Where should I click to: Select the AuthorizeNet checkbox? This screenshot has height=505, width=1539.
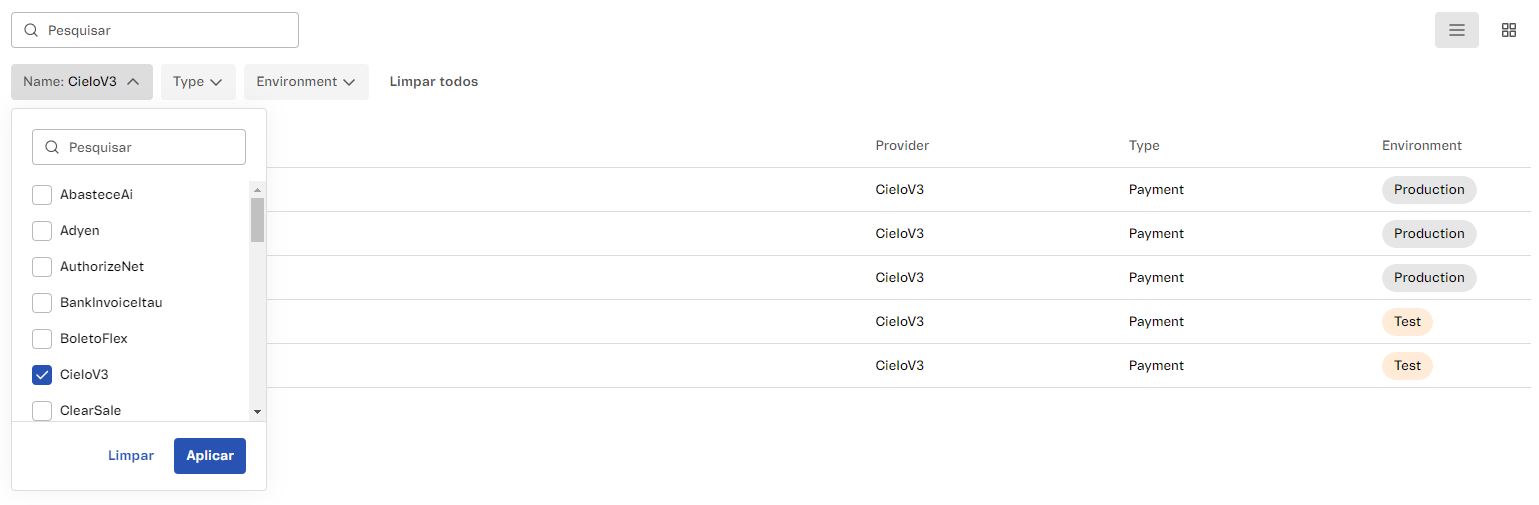42,267
